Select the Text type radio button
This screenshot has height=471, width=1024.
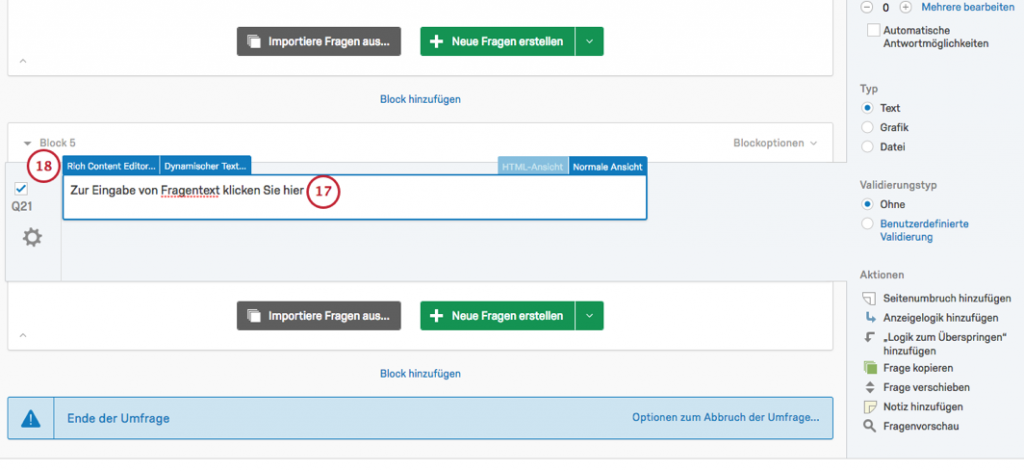click(x=868, y=108)
